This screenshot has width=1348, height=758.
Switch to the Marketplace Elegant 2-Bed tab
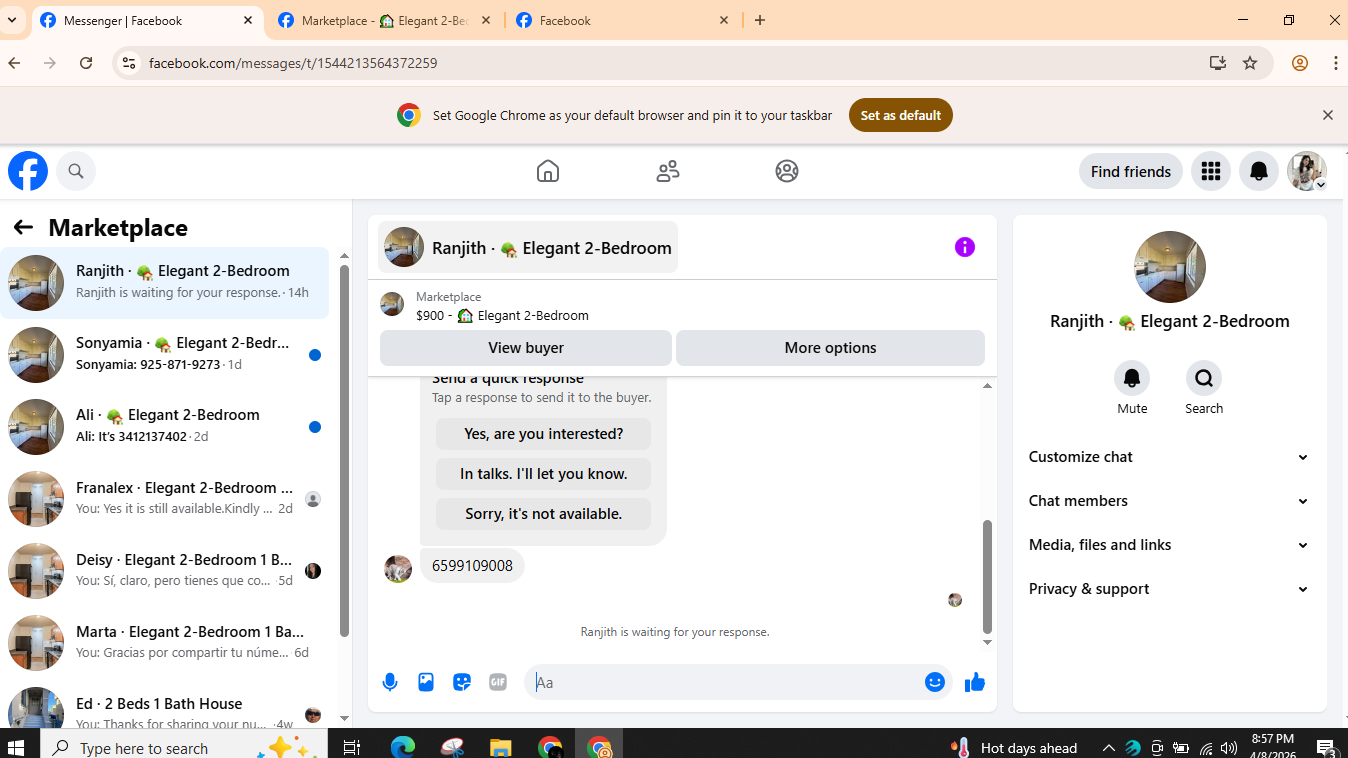coord(385,20)
